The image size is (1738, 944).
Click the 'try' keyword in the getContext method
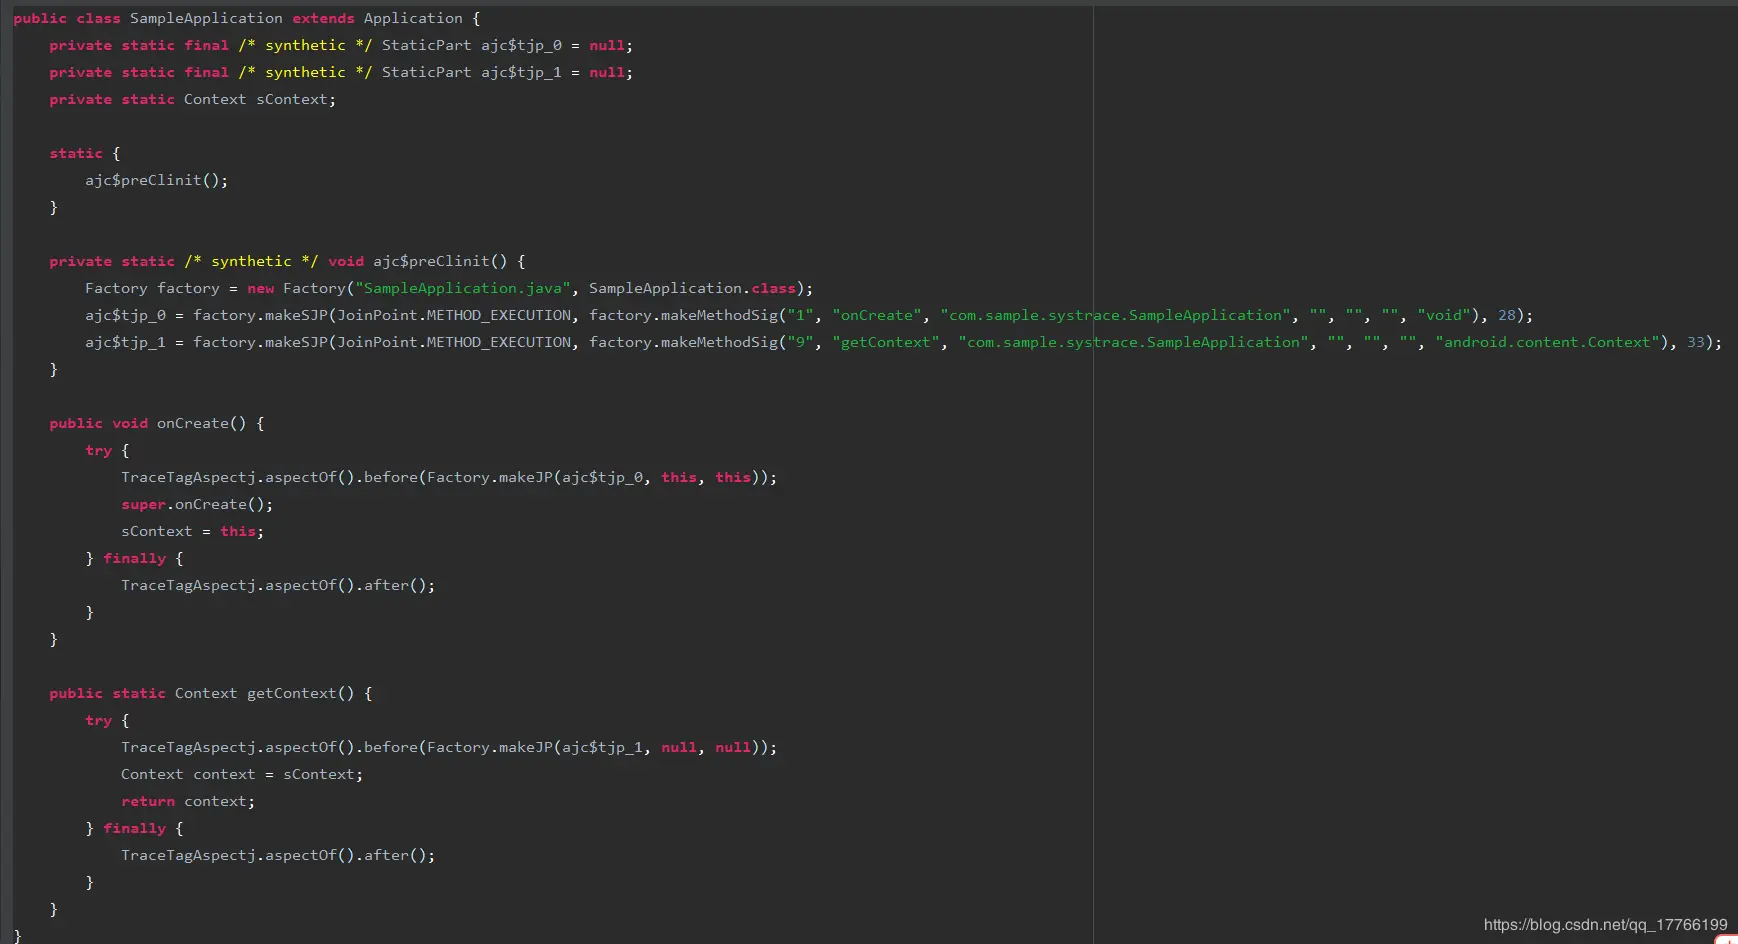[x=98, y=720]
